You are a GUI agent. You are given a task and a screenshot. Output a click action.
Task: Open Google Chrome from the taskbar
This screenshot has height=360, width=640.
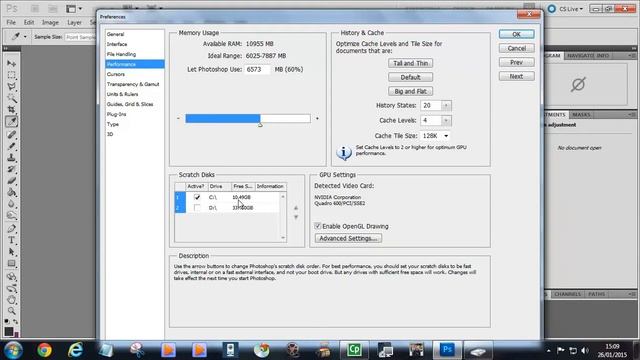click(x=44, y=350)
